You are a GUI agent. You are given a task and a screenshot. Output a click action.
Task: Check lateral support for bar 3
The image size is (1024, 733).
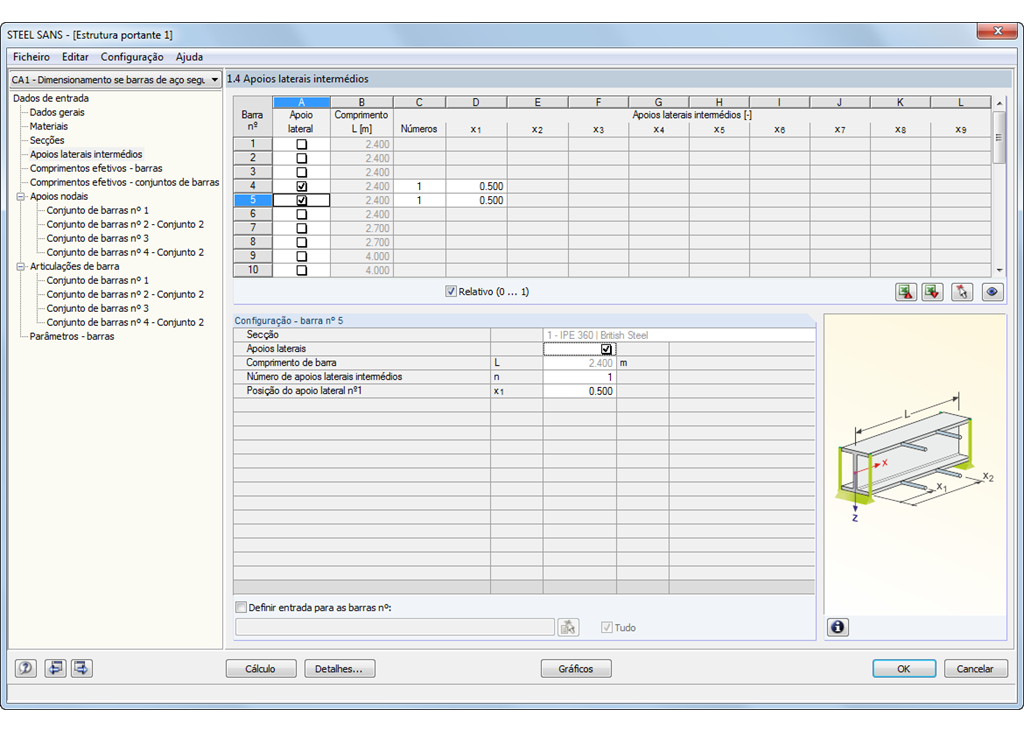(x=302, y=172)
